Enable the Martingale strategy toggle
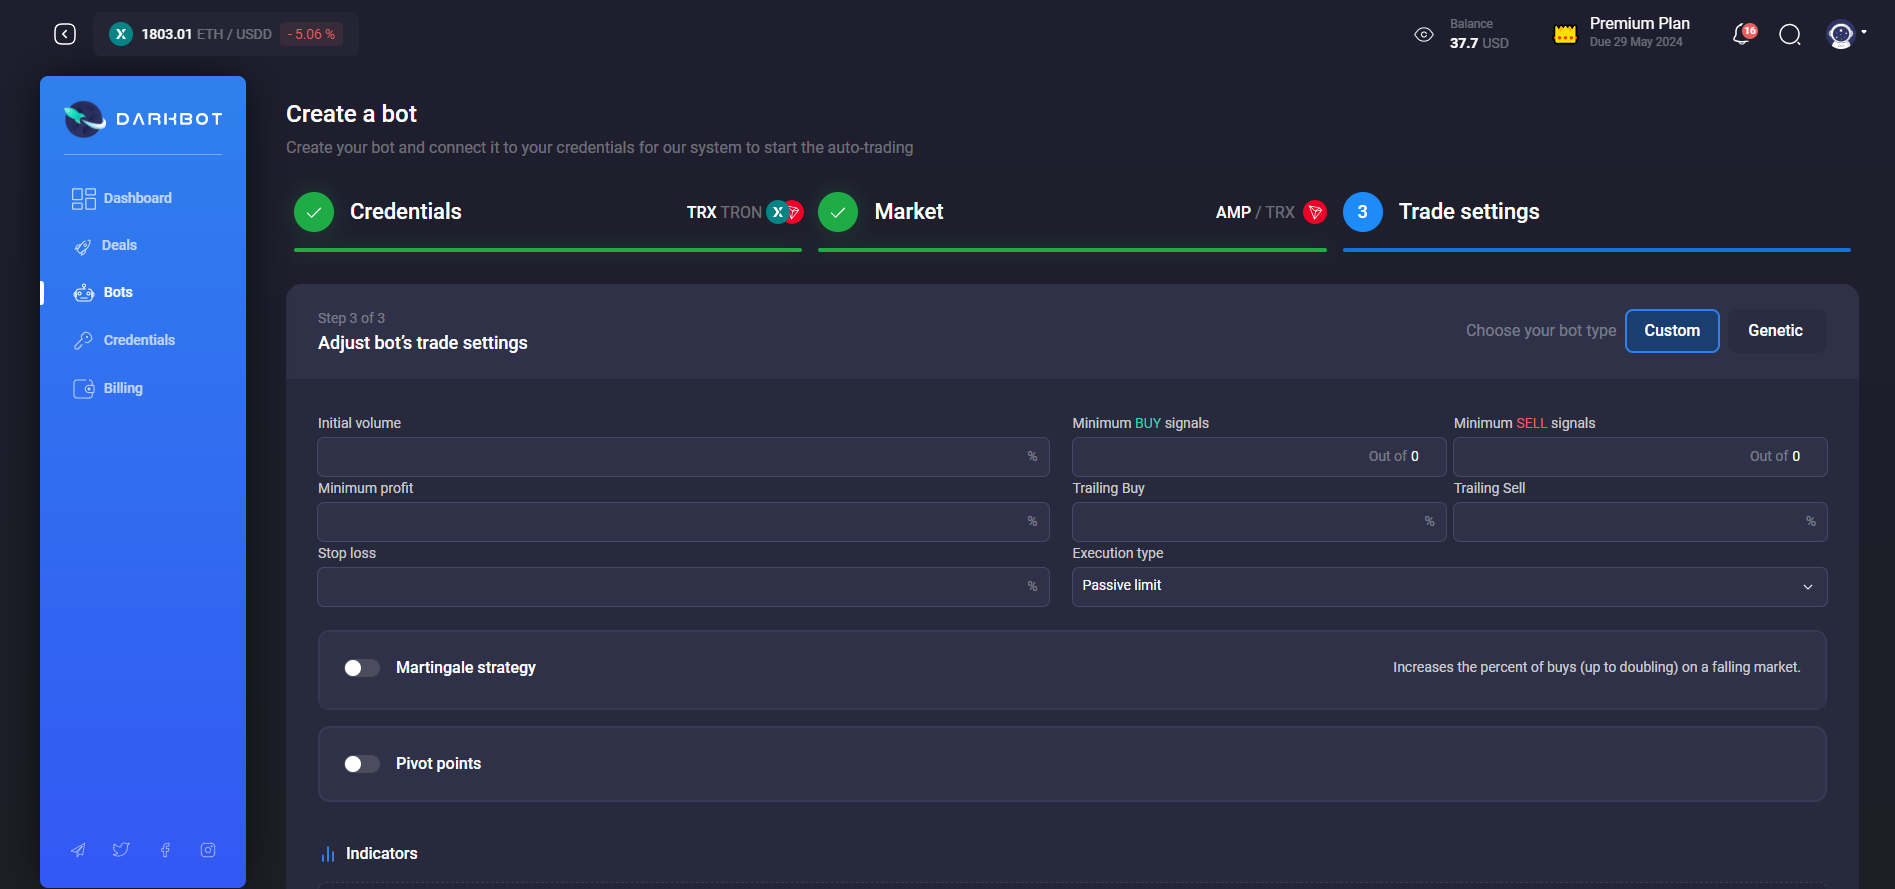Screen dimensions: 1895x889 [x=362, y=668]
